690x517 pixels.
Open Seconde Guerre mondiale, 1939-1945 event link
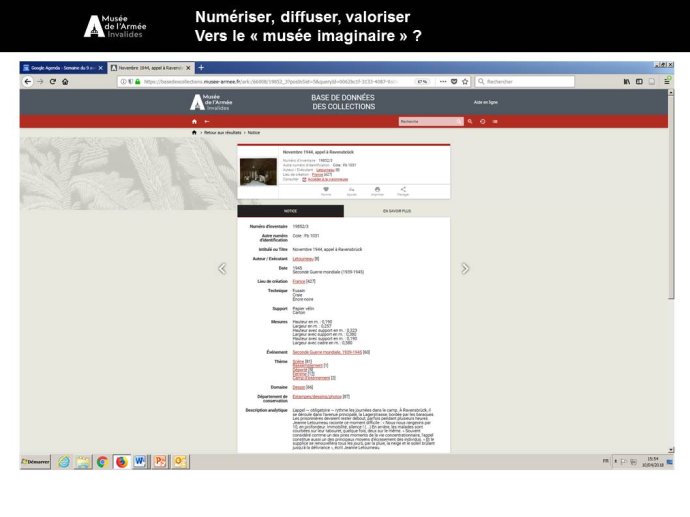[327, 352]
